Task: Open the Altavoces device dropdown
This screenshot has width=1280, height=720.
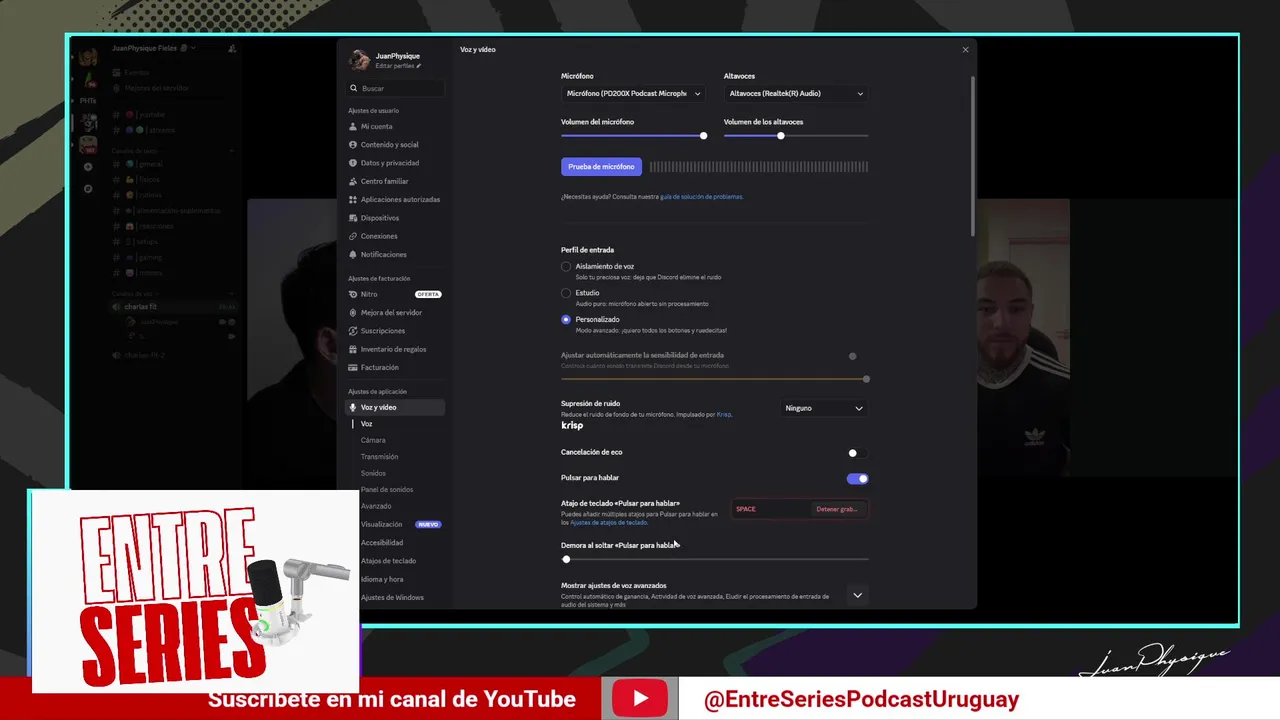Action: [x=796, y=94]
